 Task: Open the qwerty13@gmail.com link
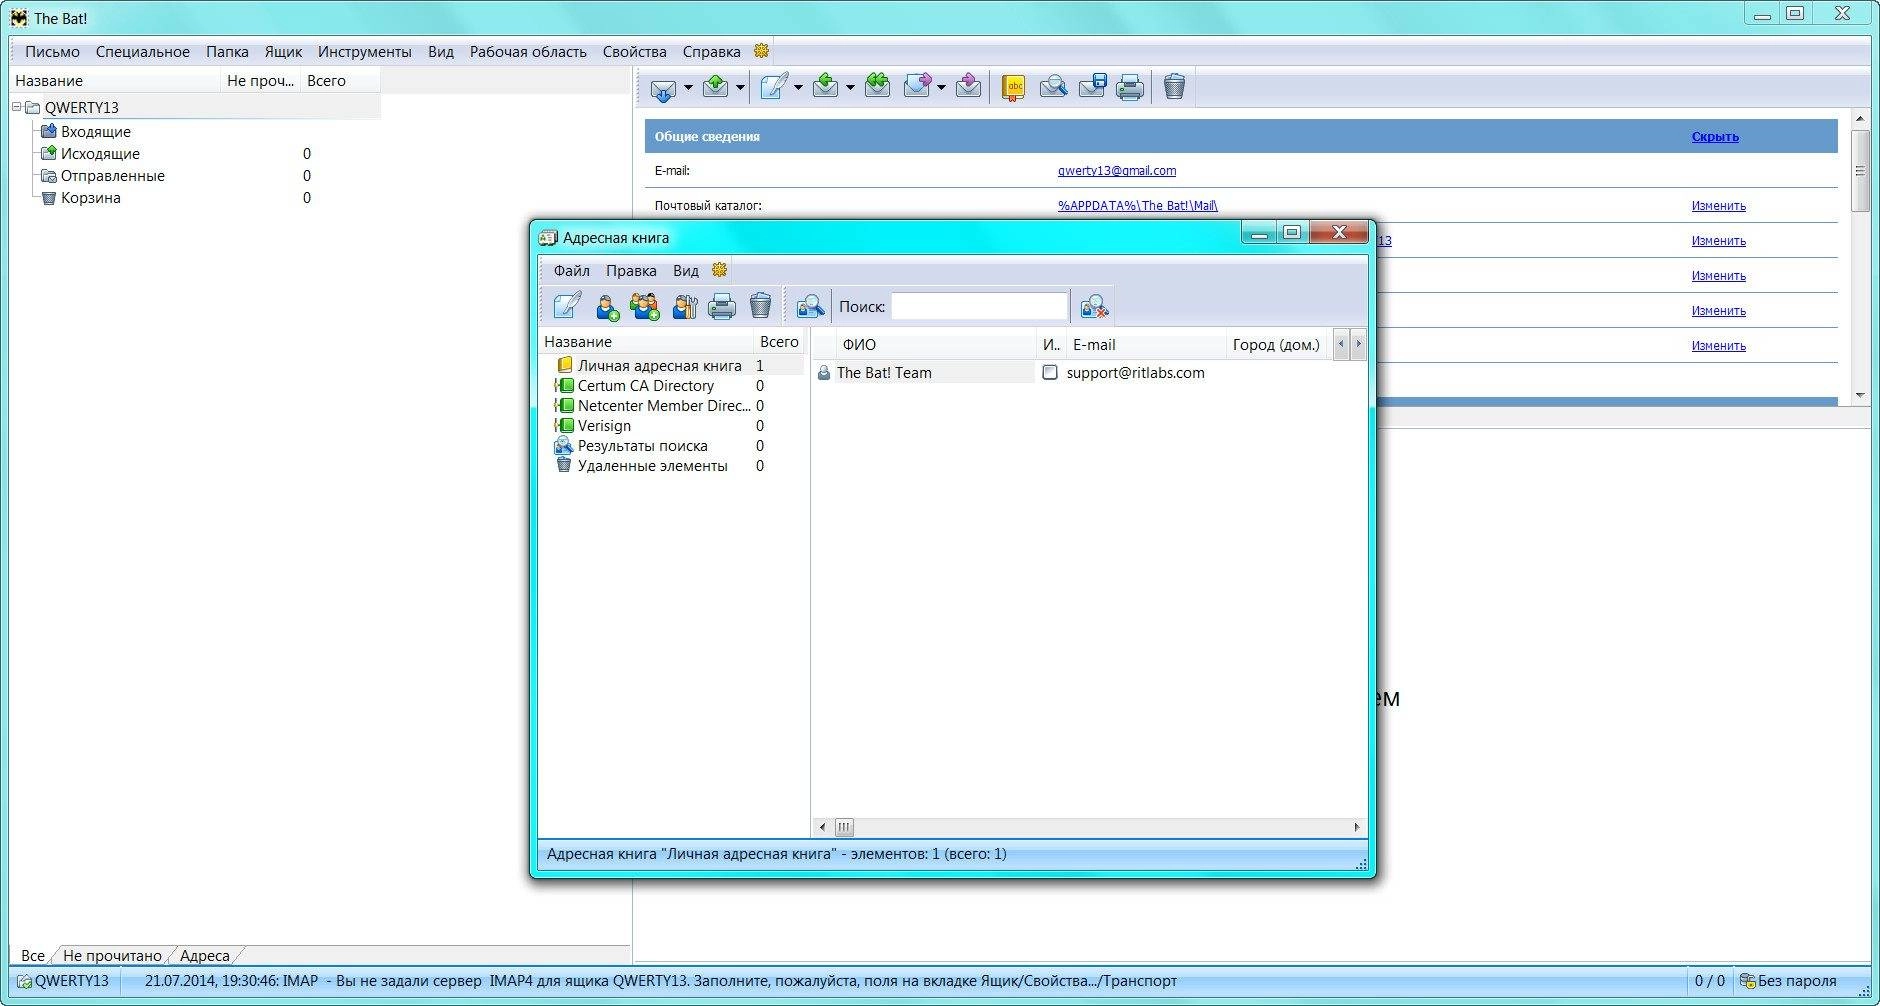pyautogui.click(x=1117, y=171)
